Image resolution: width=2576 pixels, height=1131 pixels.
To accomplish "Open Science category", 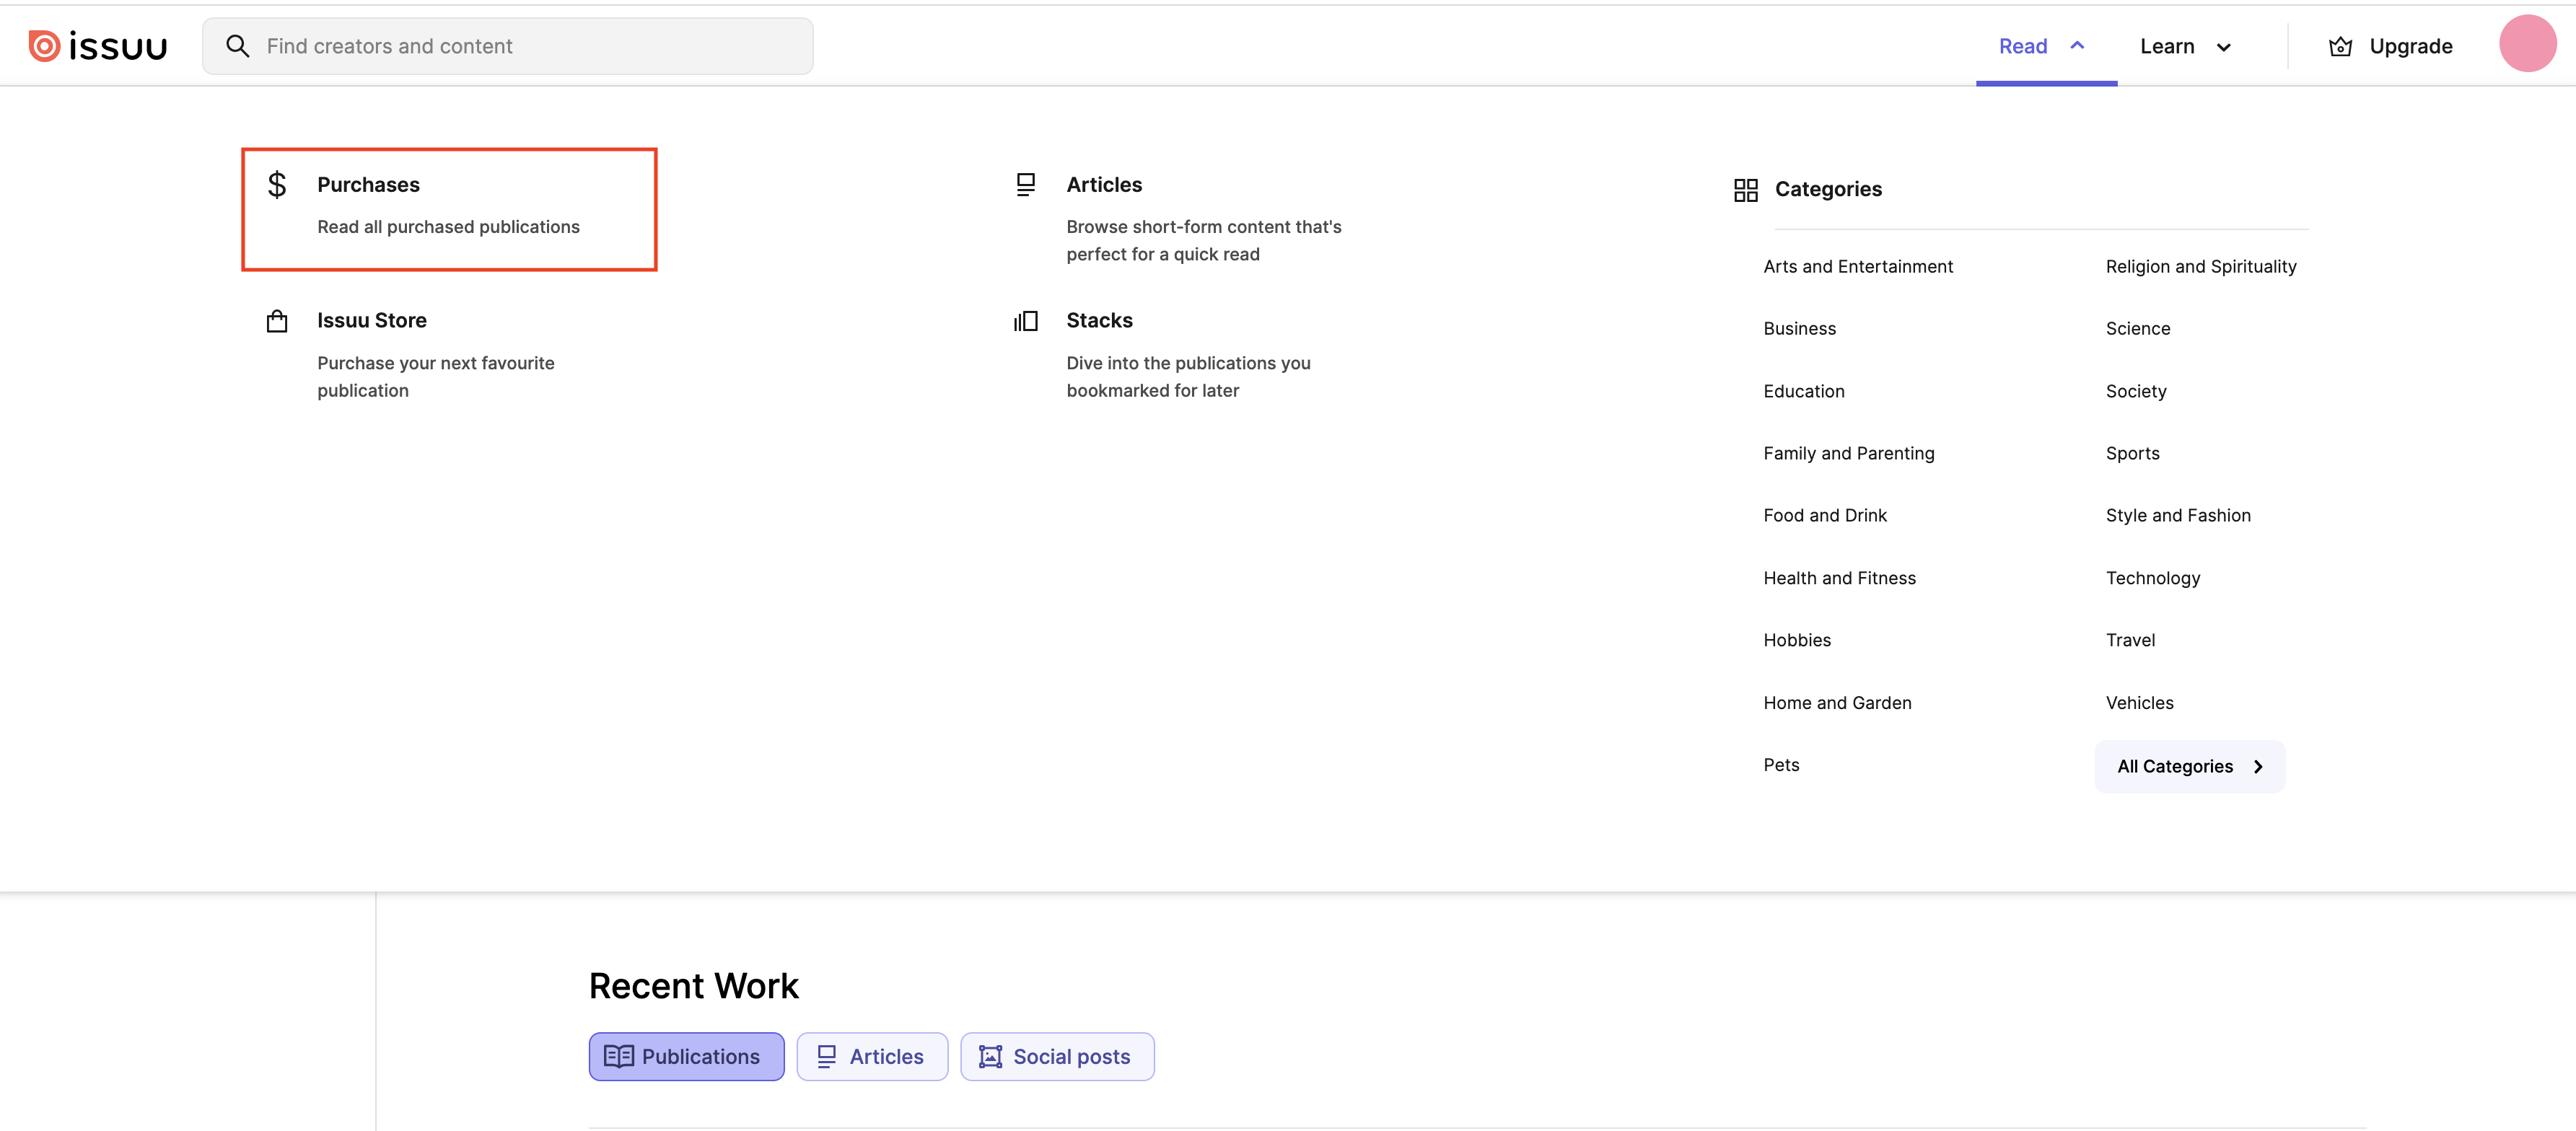I will [2137, 328].
